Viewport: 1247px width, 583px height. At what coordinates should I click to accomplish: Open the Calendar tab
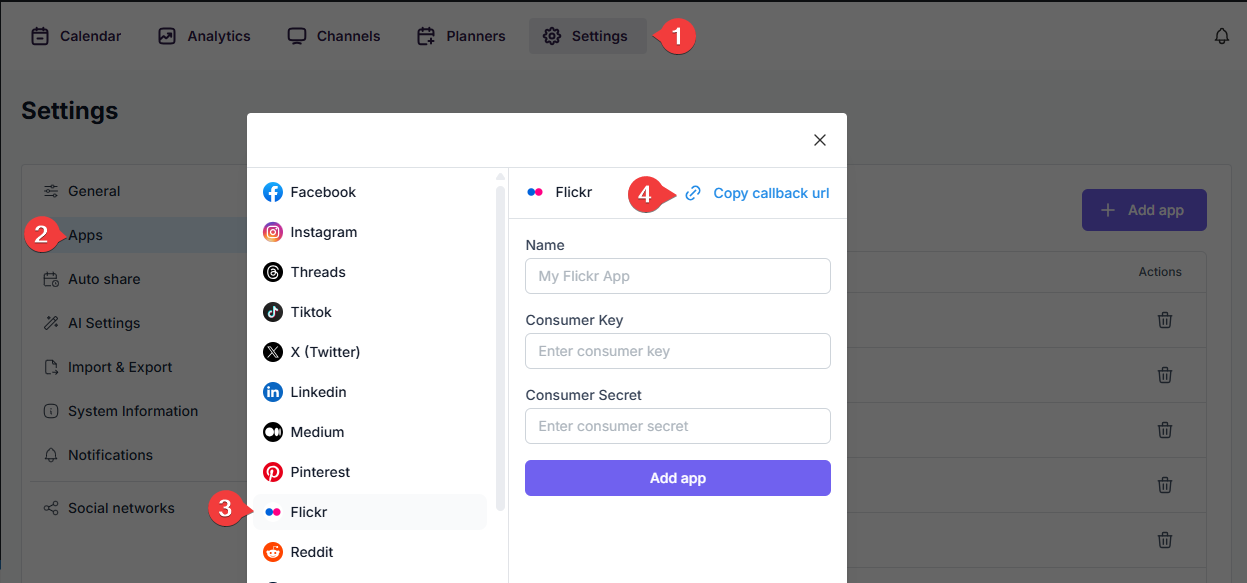point(76,36)
